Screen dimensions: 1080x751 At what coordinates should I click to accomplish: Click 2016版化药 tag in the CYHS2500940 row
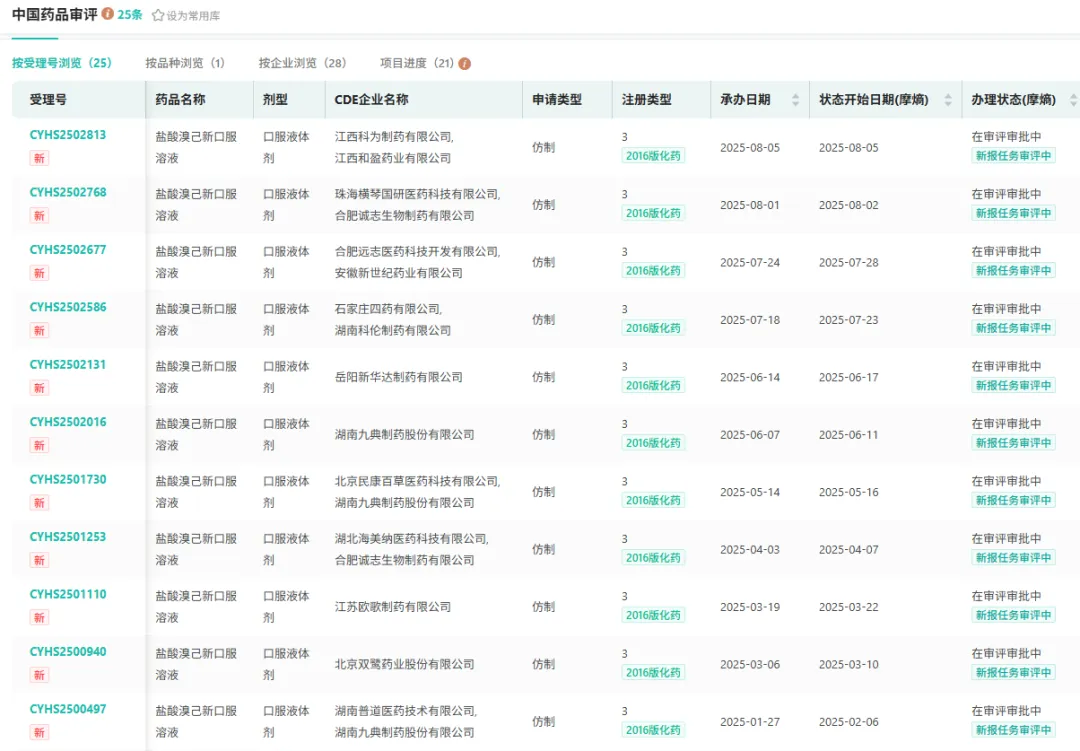pos(653,673)
